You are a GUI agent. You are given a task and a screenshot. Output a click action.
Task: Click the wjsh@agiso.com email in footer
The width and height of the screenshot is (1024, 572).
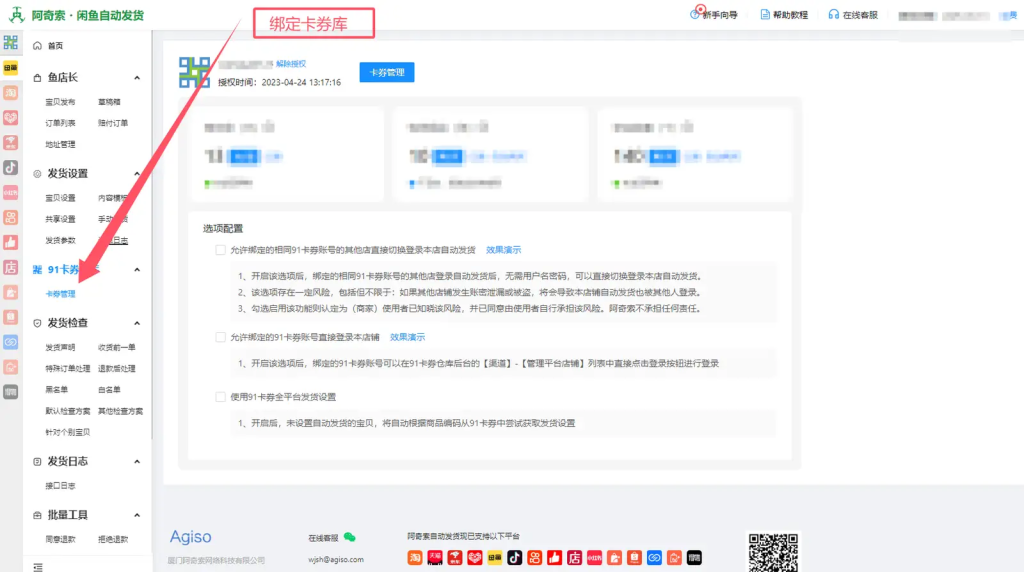coord(336,560)
